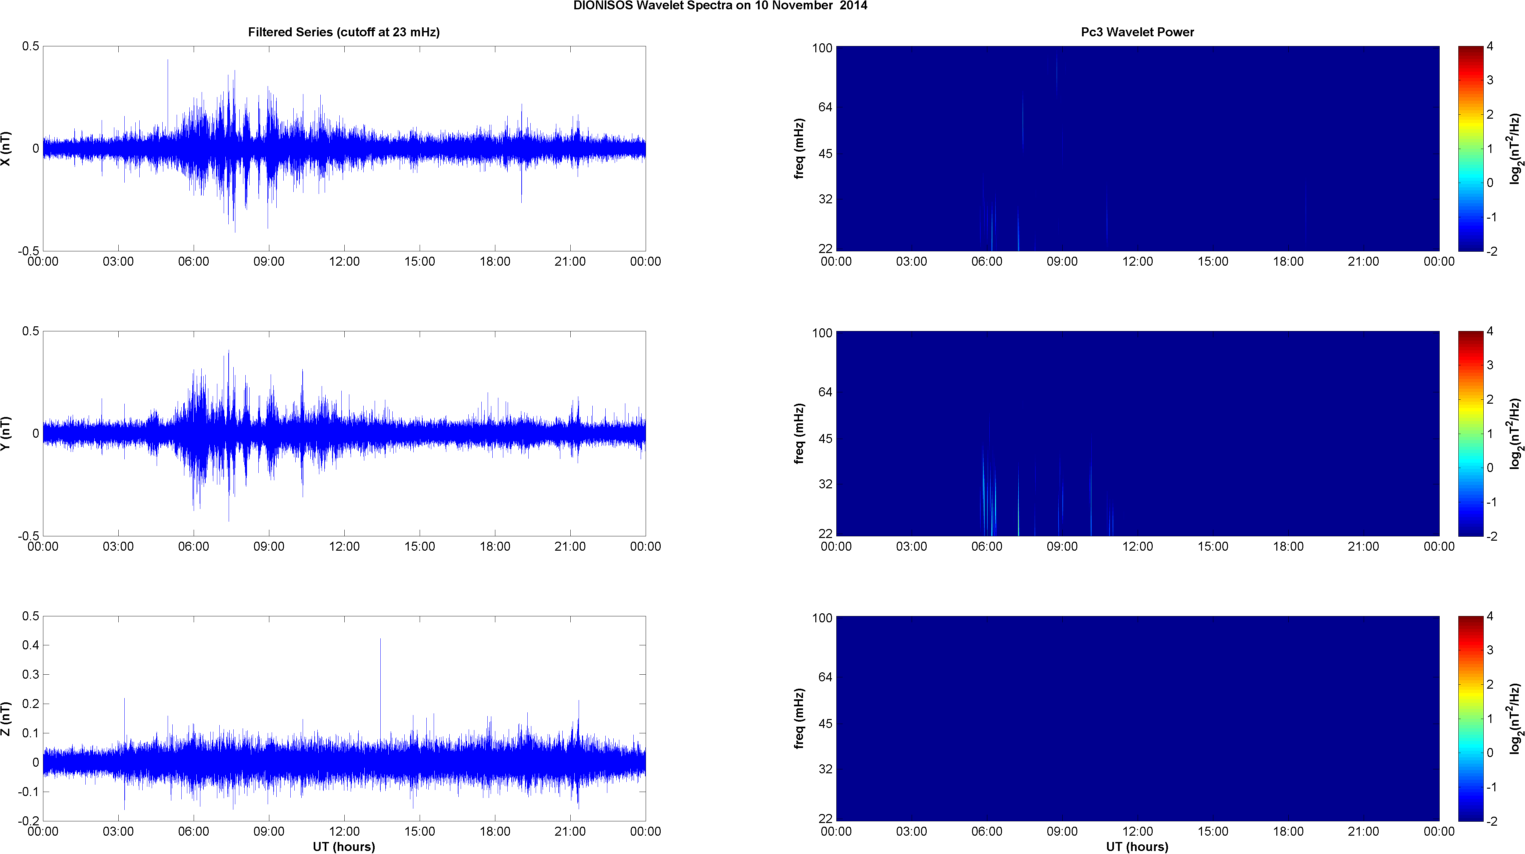Click the "06:00" tick under the Y series plot
The image size is (1525, 854).
(x=194, y=547)
